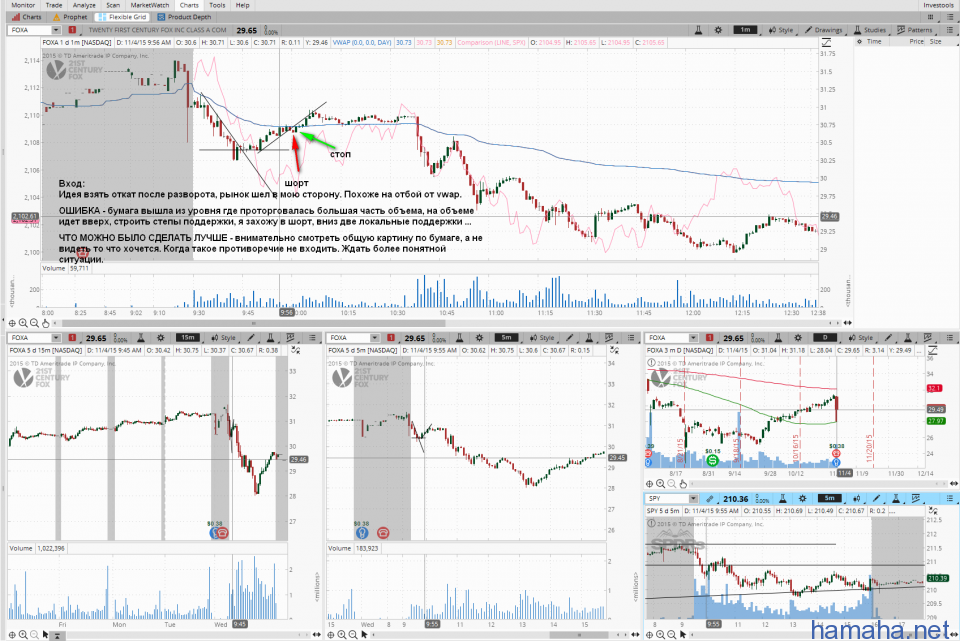Image resolution: width=960 pixels, height=641 pixels.
Task: Open the Trade menu tab
Action: coord(54,5)
